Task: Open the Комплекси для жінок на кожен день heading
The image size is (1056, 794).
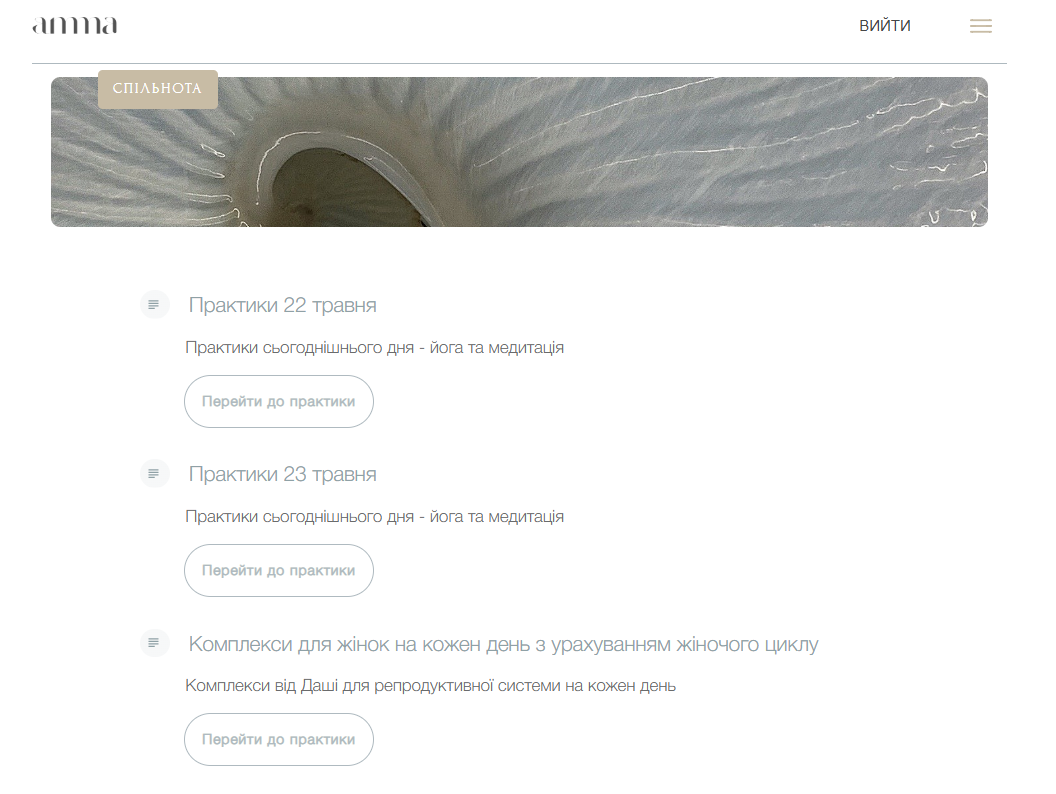Action: (503, 644)
